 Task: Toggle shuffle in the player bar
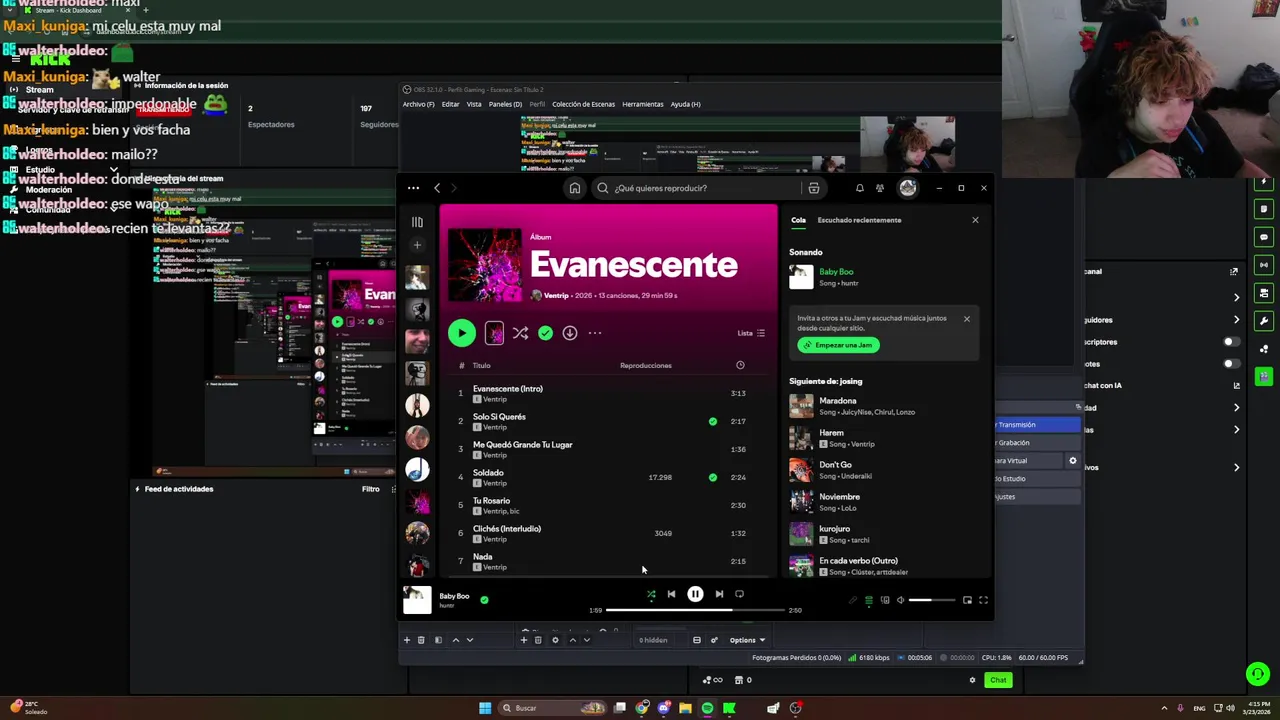(x=651, y=594)
